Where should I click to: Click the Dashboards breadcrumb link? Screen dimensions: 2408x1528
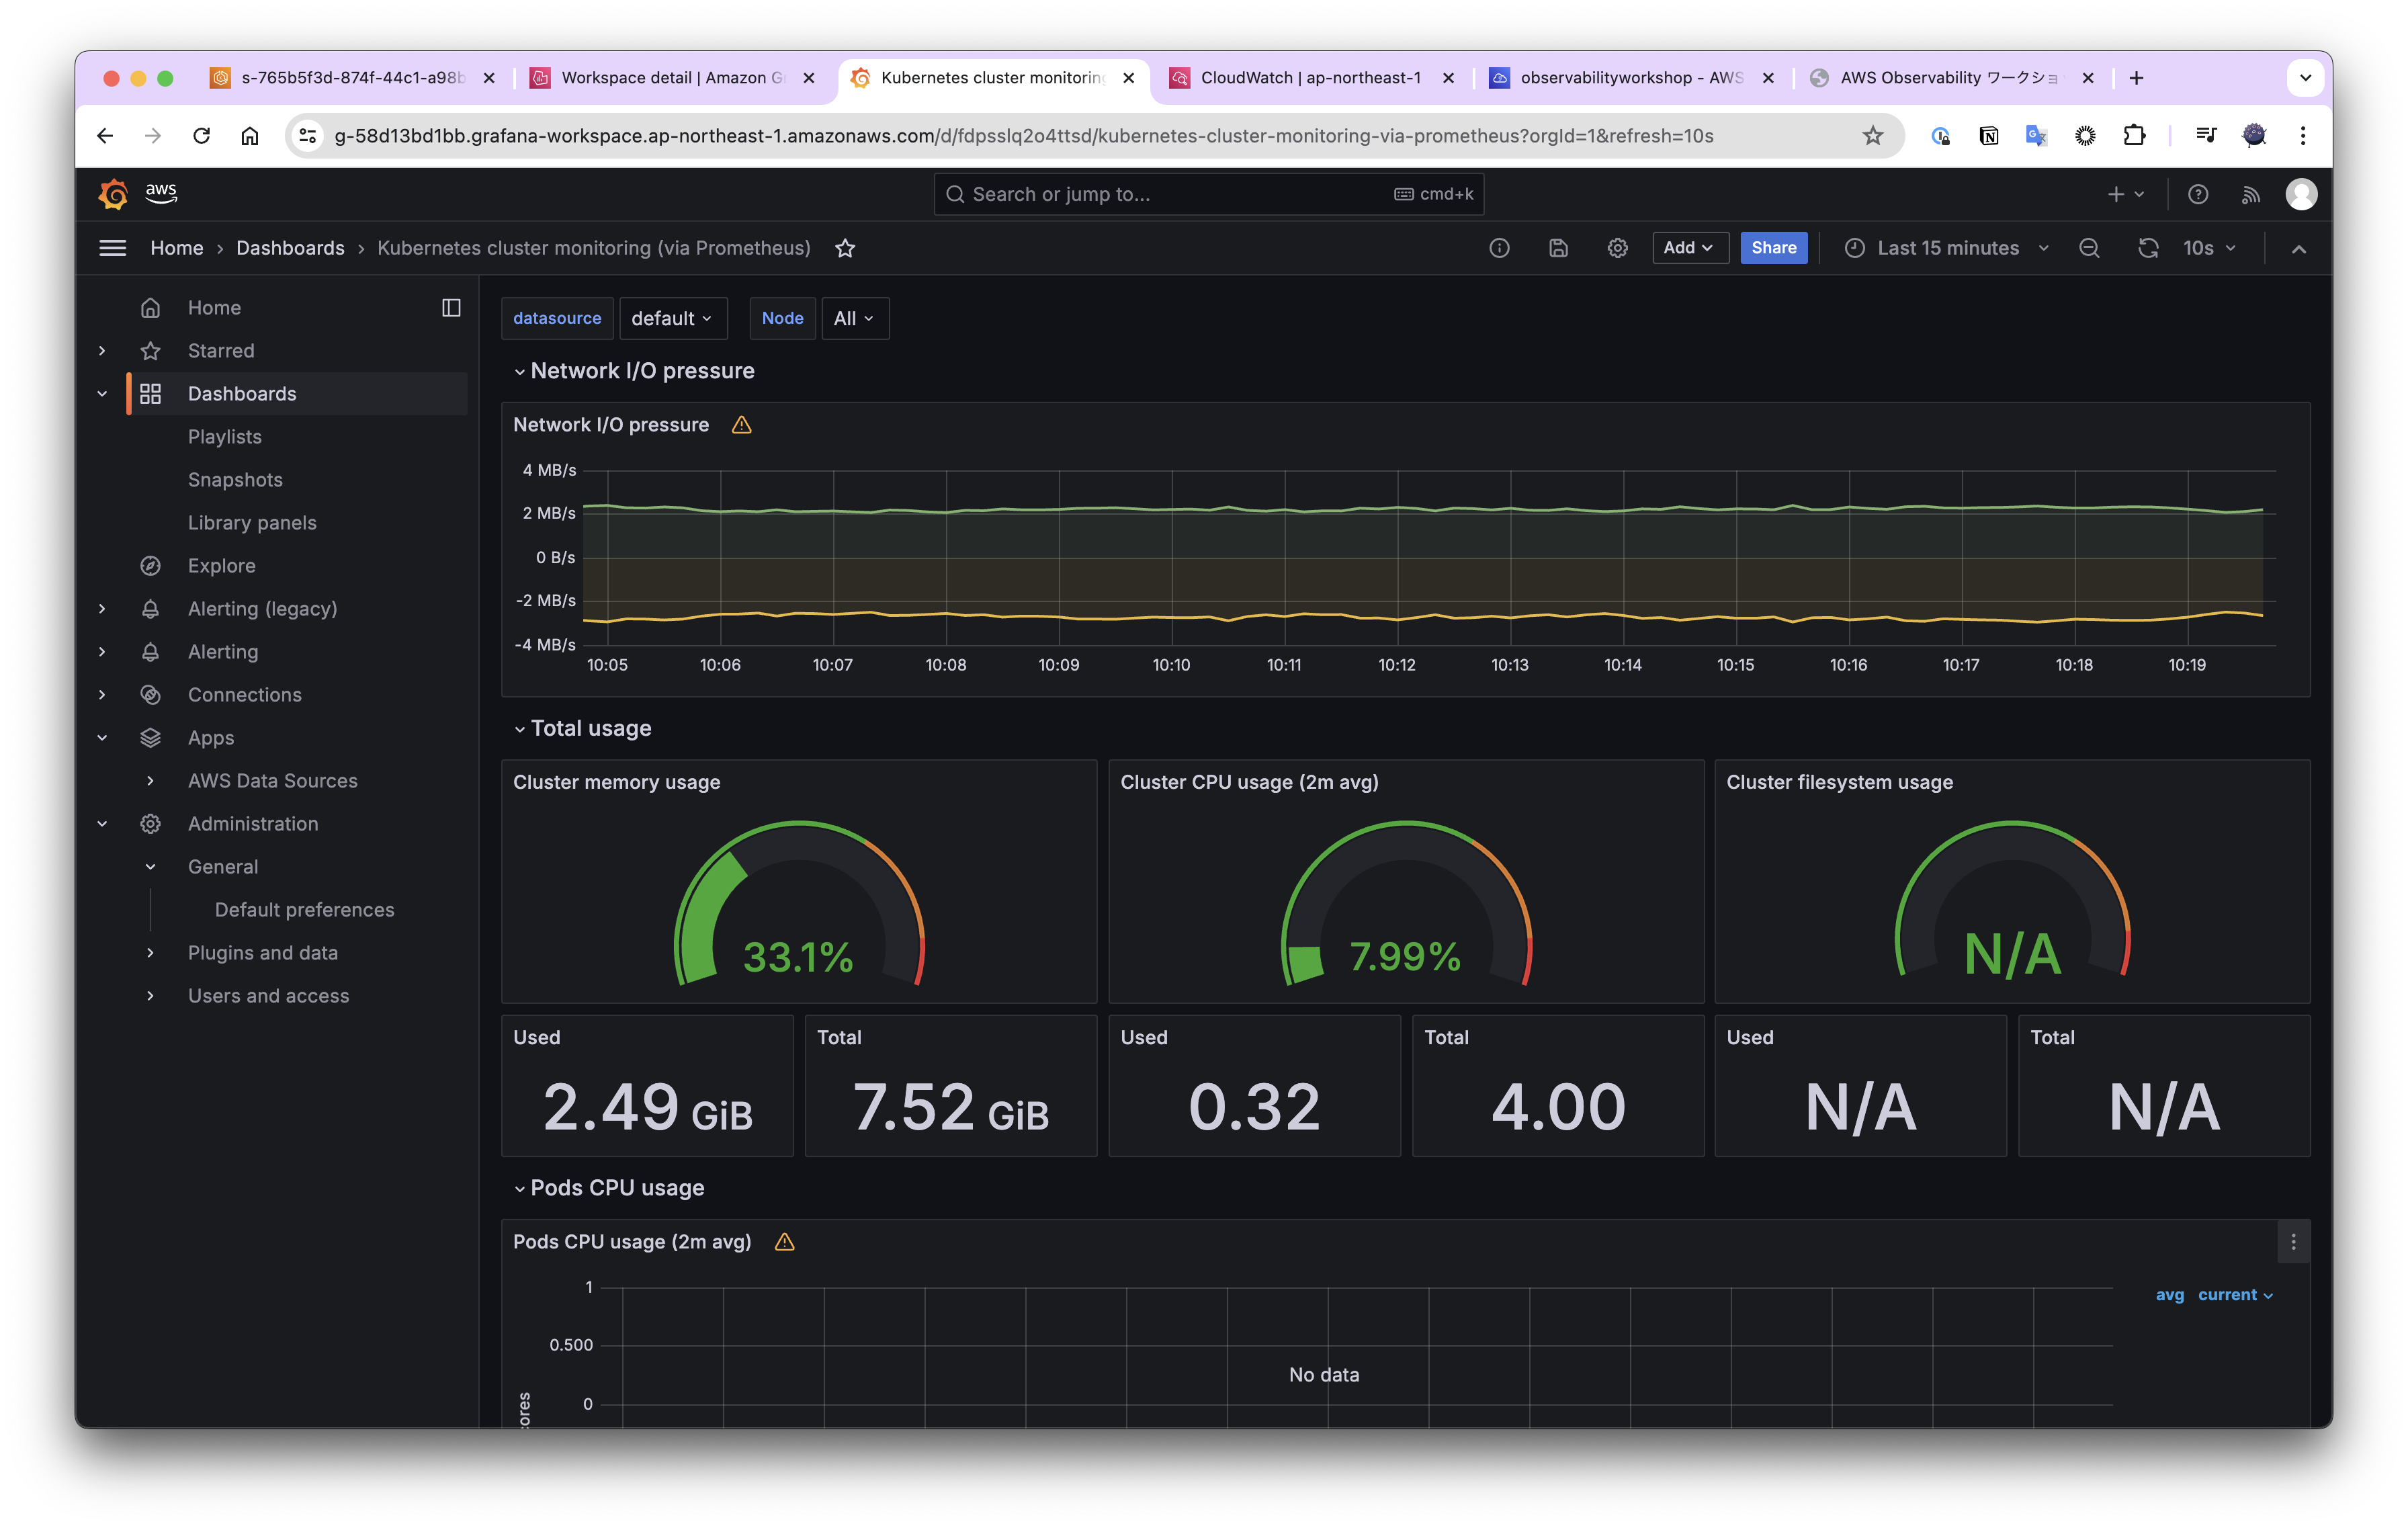point(290,248)
